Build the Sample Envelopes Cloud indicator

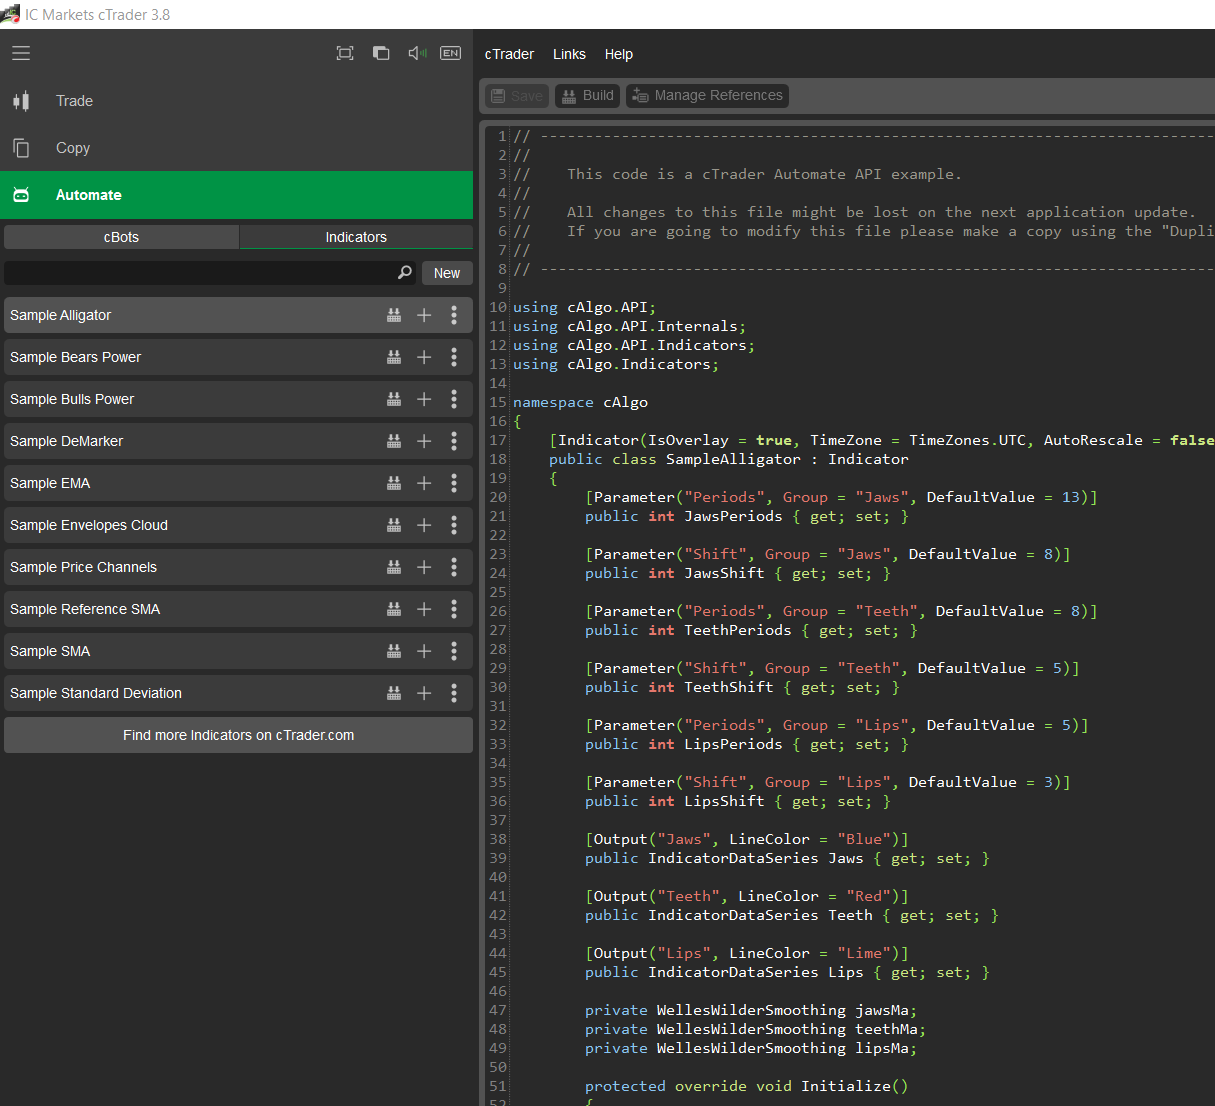coord(394,525)
